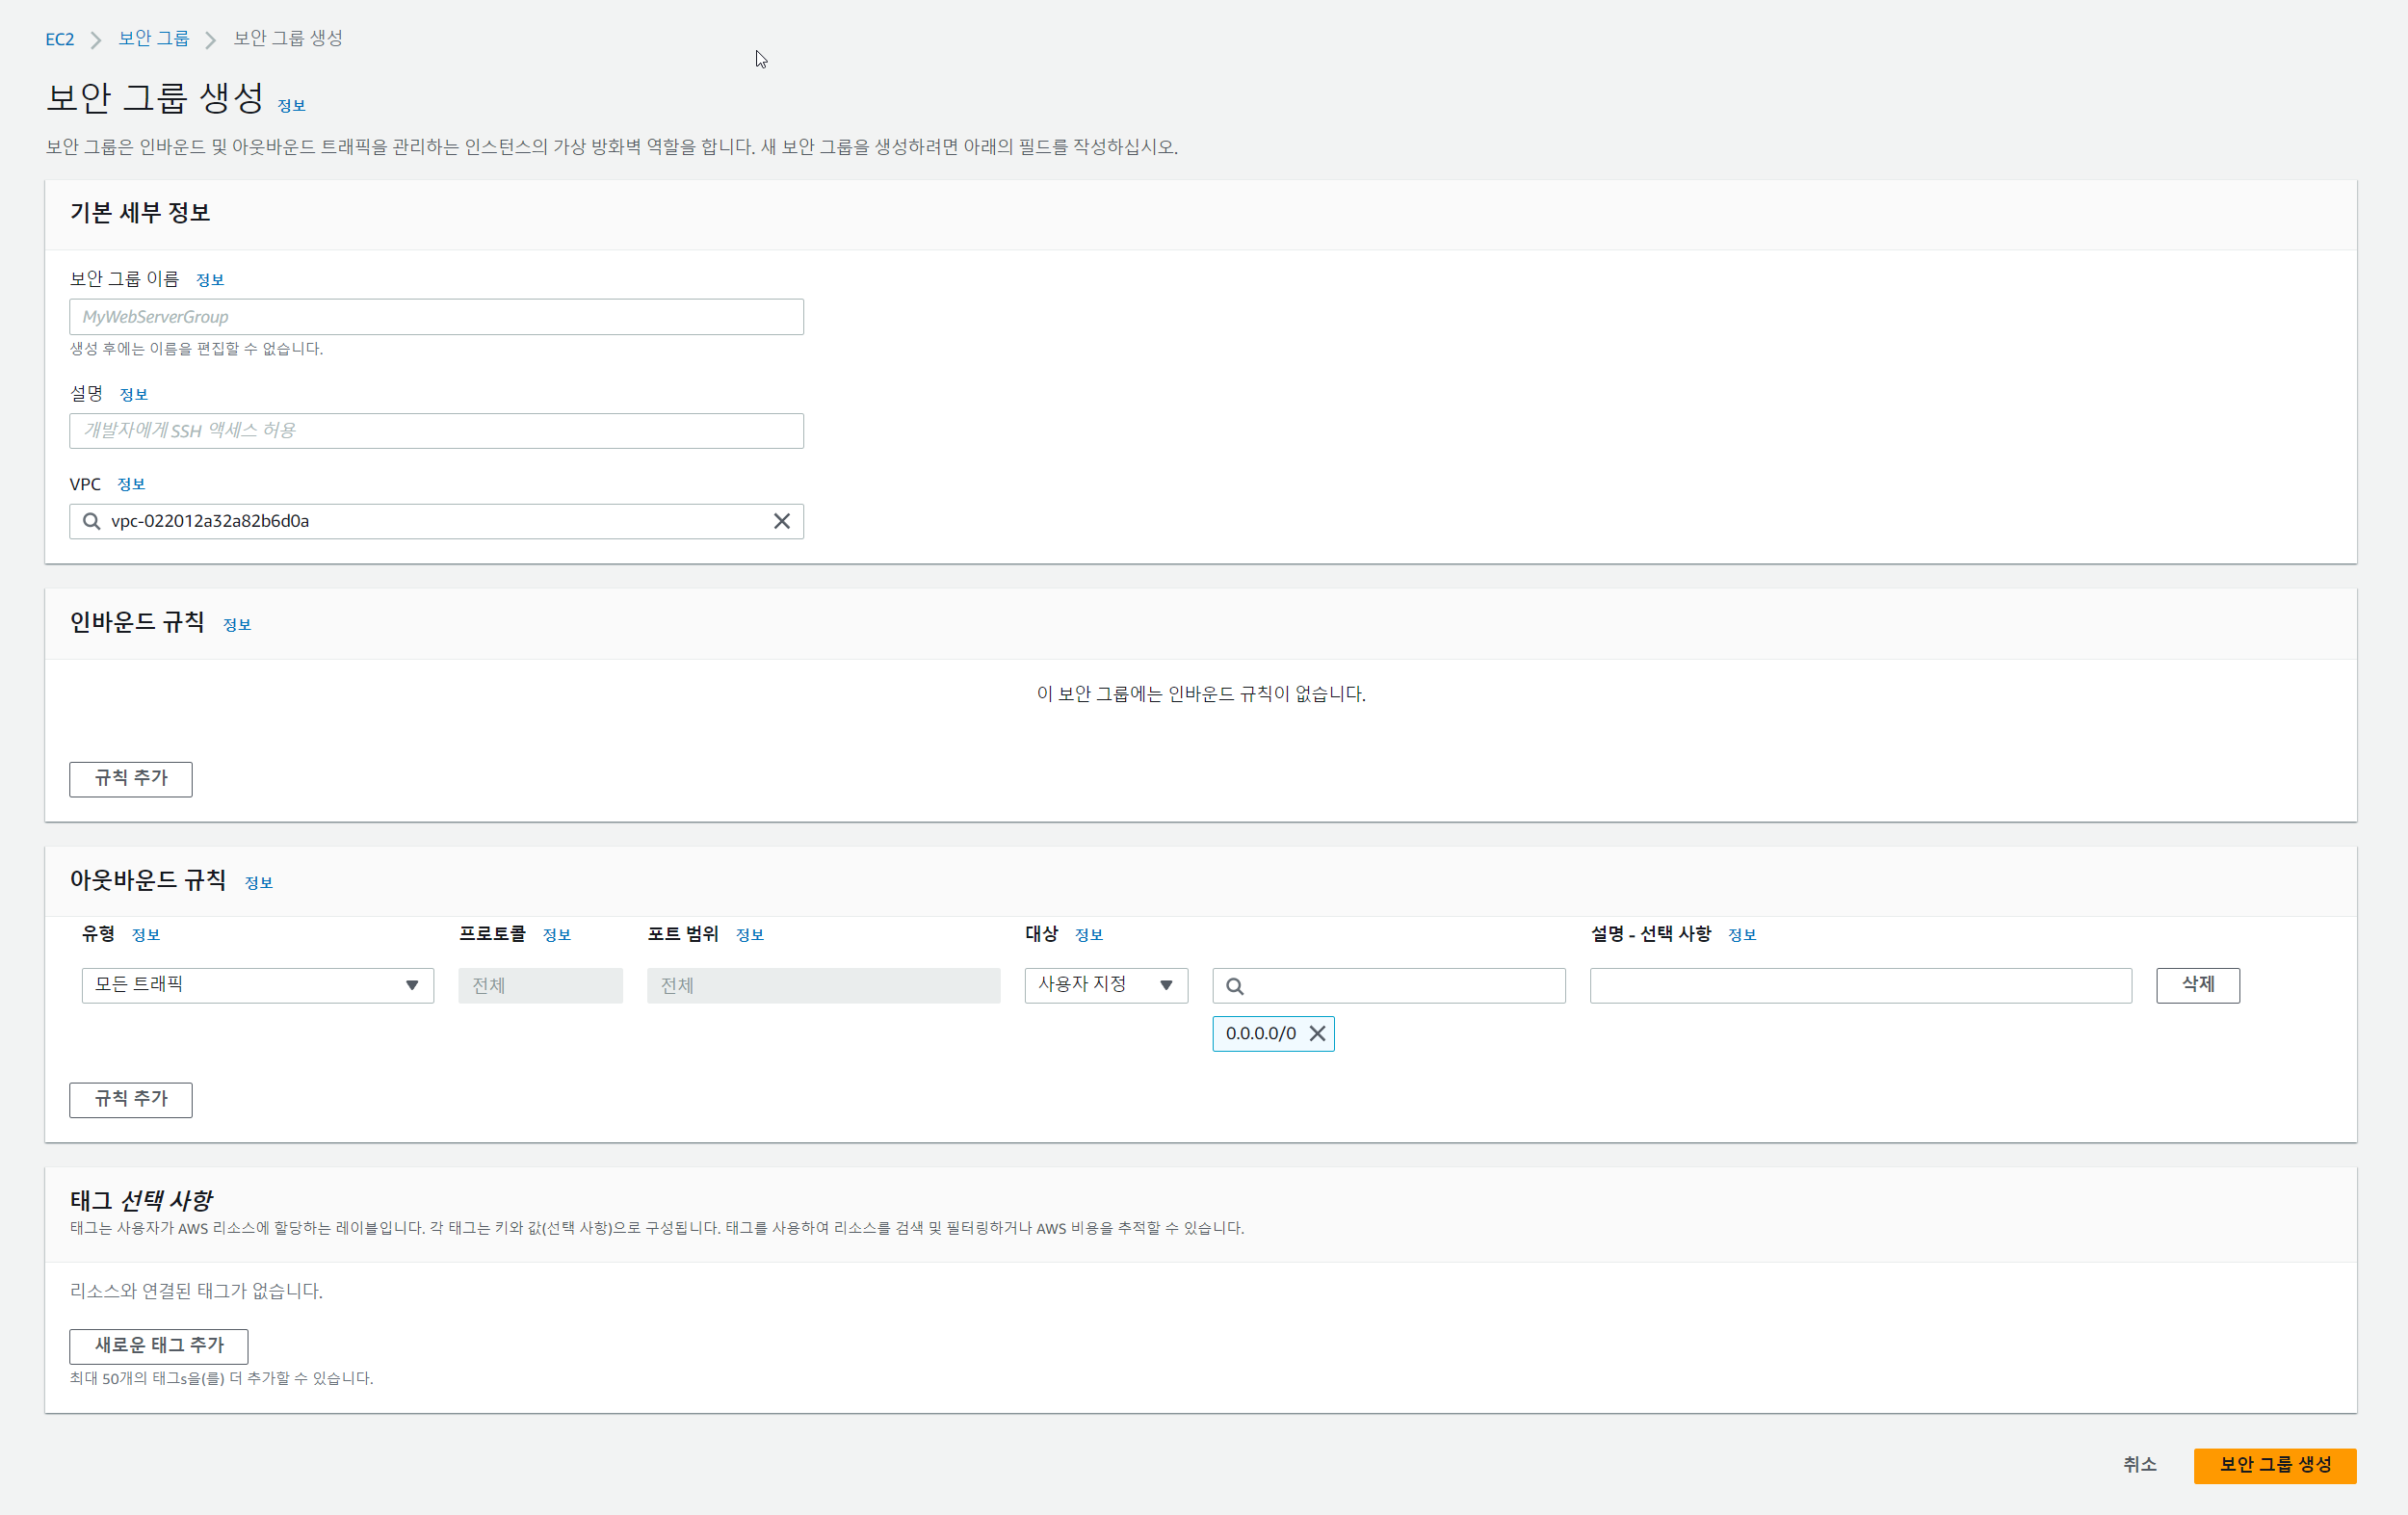The image size is (2408, 1515).
Task: Open 정보 link next to VPC label
Action: [x=131, y=485]
